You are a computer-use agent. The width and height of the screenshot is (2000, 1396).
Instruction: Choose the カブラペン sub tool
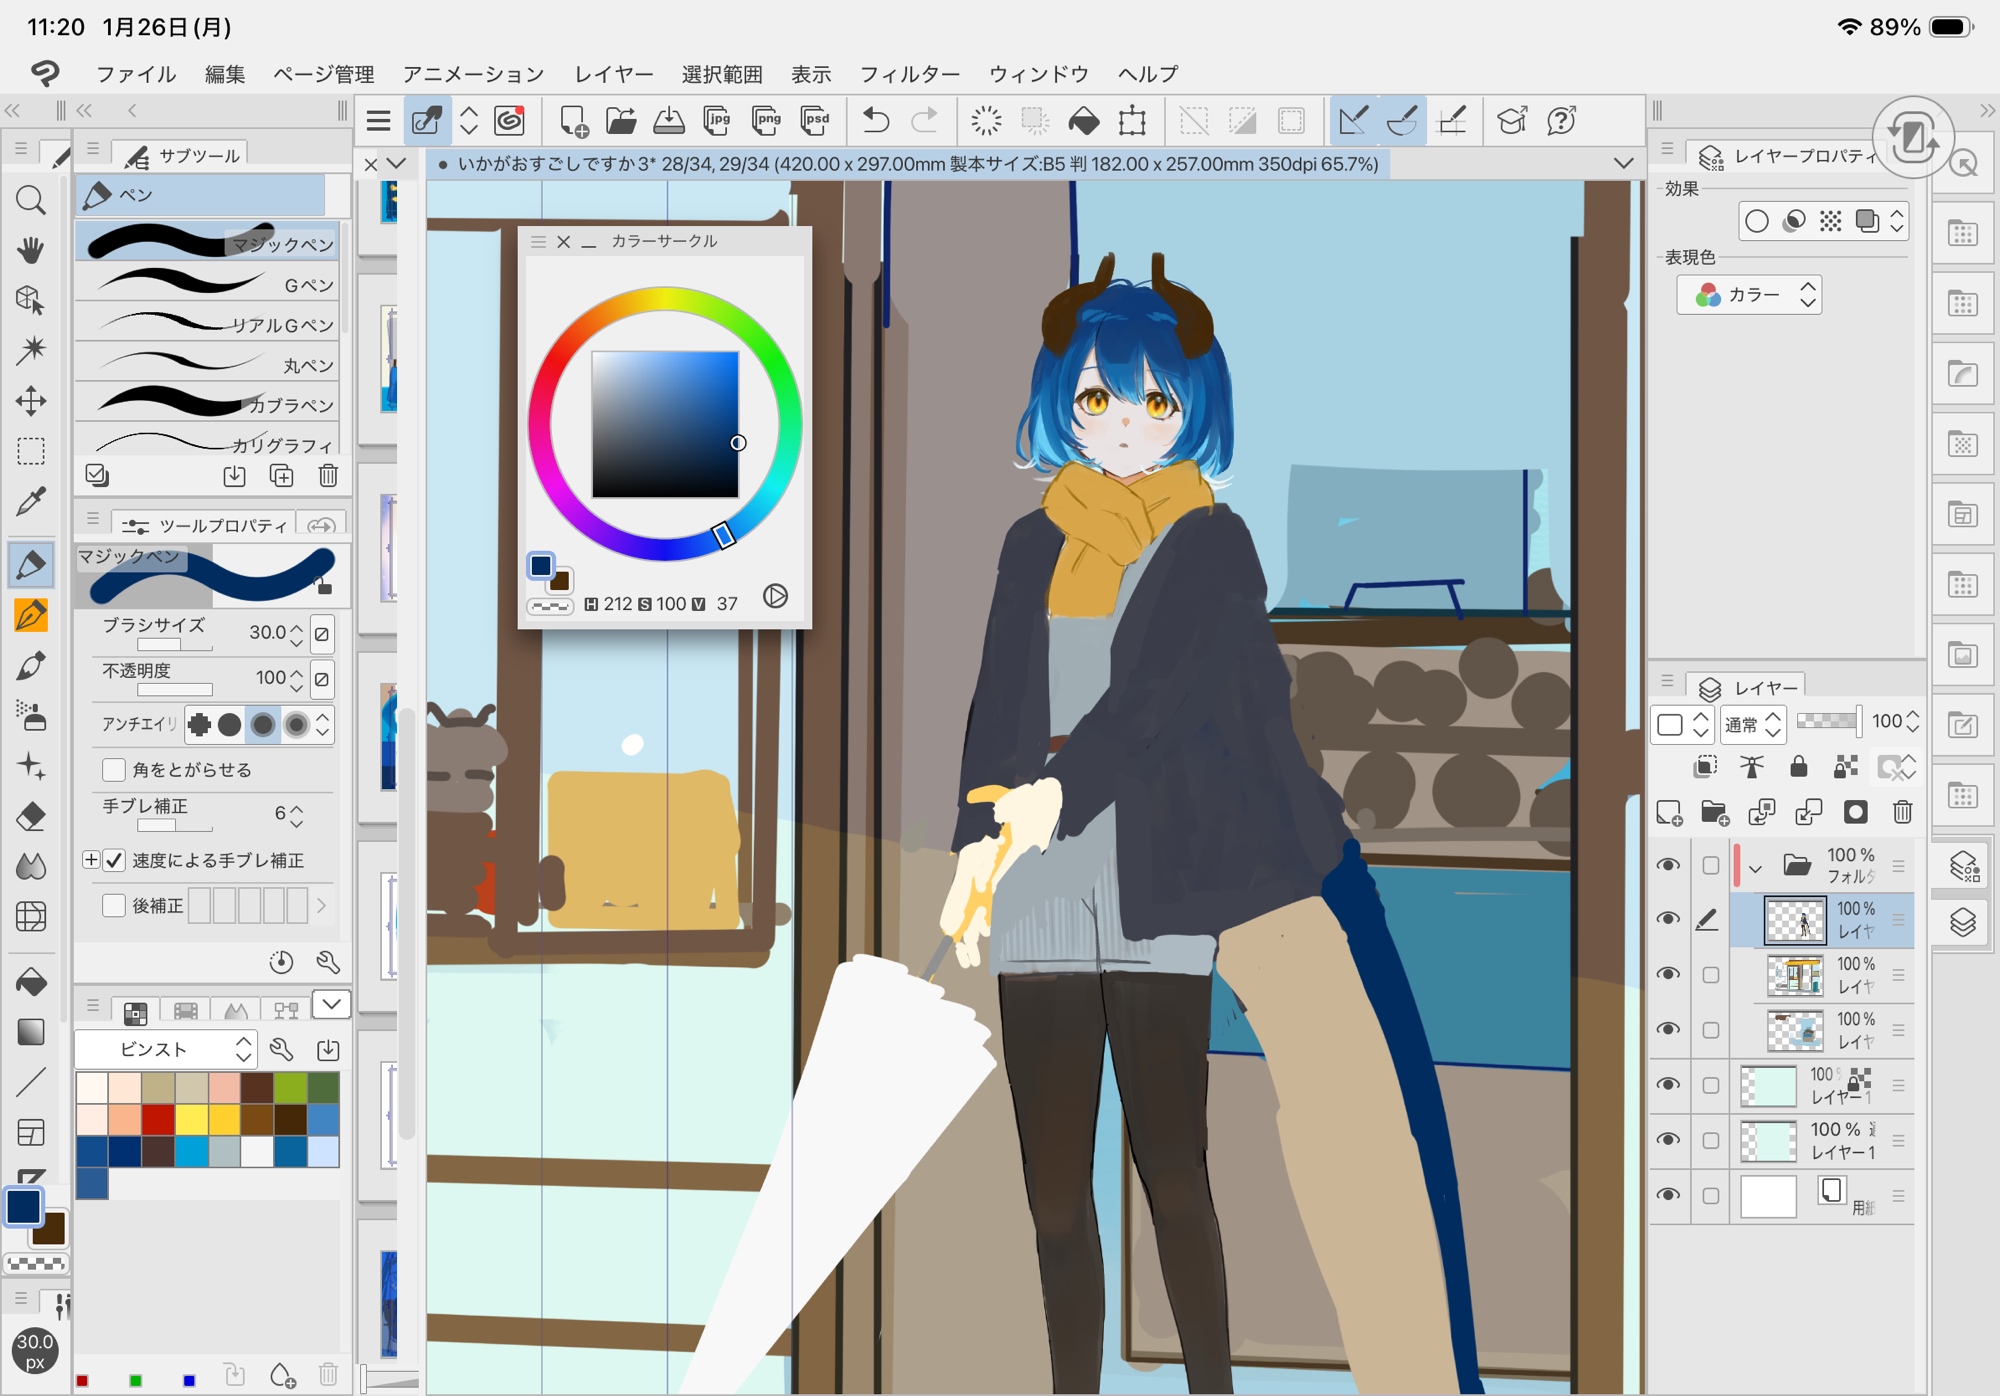click(x=208, y=404)
